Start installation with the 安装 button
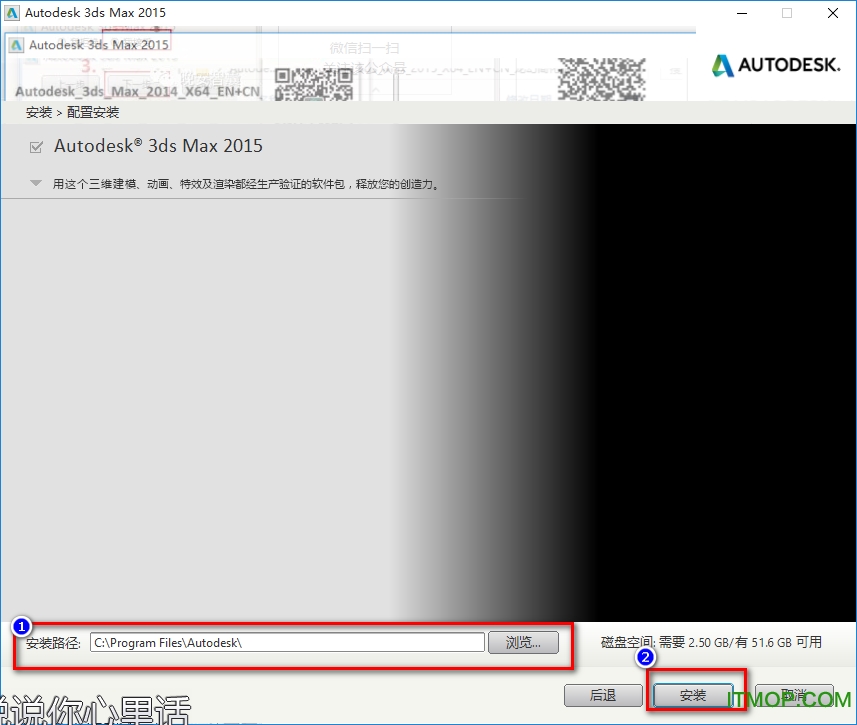The width and height of the screenshot is (857, 725). click(693, 695)
